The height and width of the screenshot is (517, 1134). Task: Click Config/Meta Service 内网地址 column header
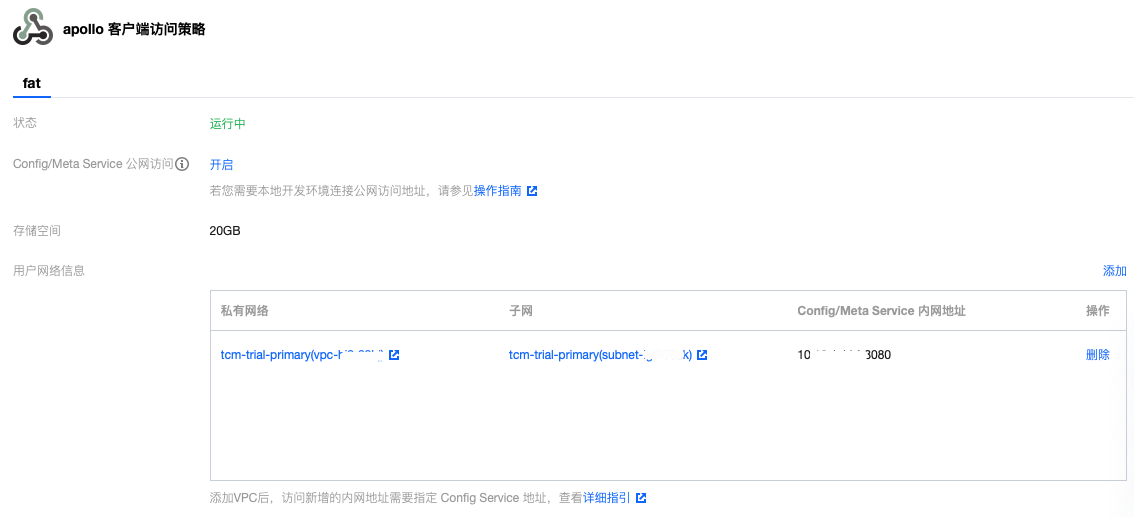point(882,311)
